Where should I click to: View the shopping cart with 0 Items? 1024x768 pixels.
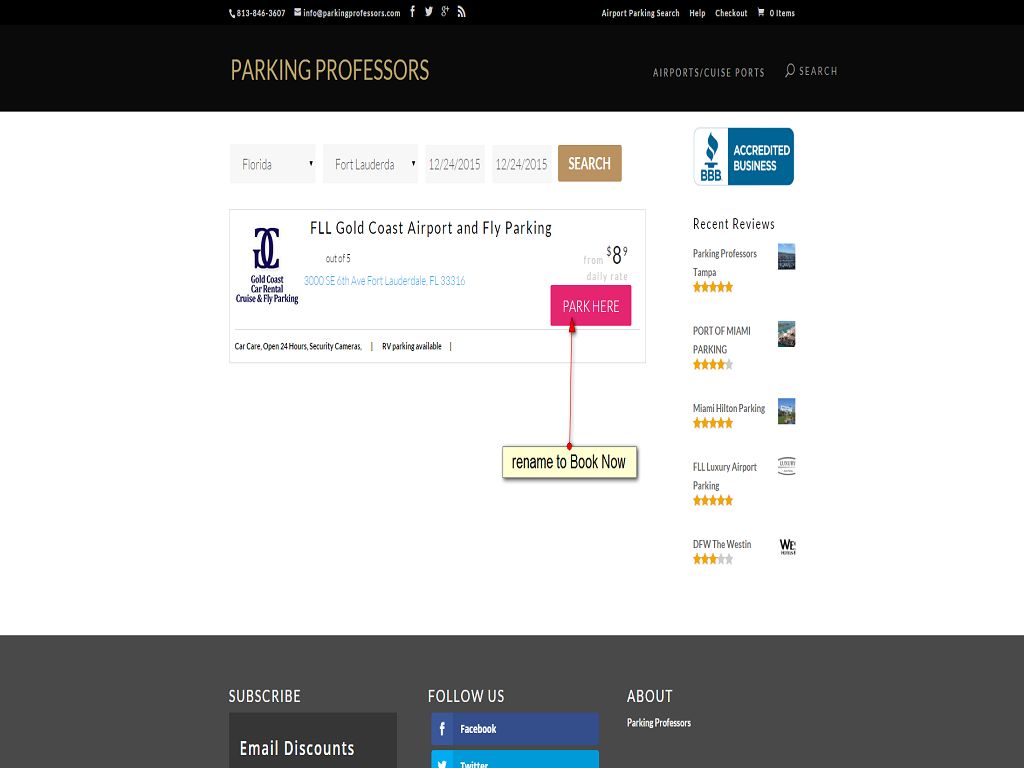pos(776,13)
